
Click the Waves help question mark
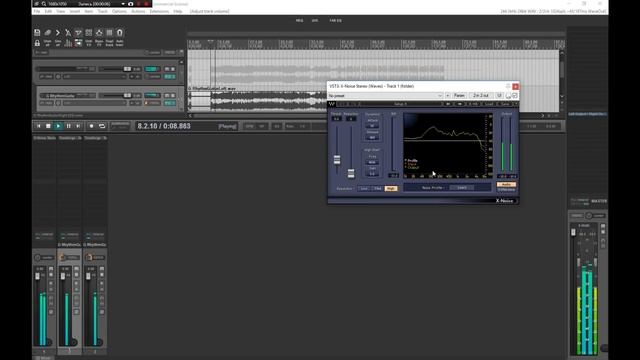click(x=516, y=104)
